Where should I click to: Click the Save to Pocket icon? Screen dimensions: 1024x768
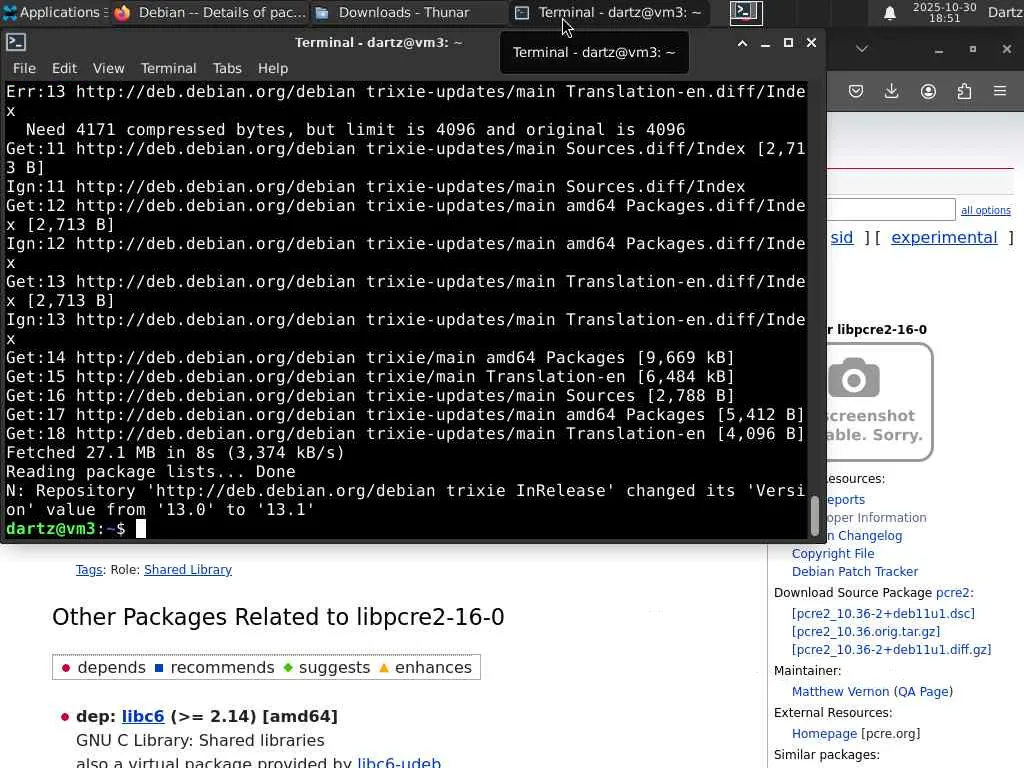point(856,91)
